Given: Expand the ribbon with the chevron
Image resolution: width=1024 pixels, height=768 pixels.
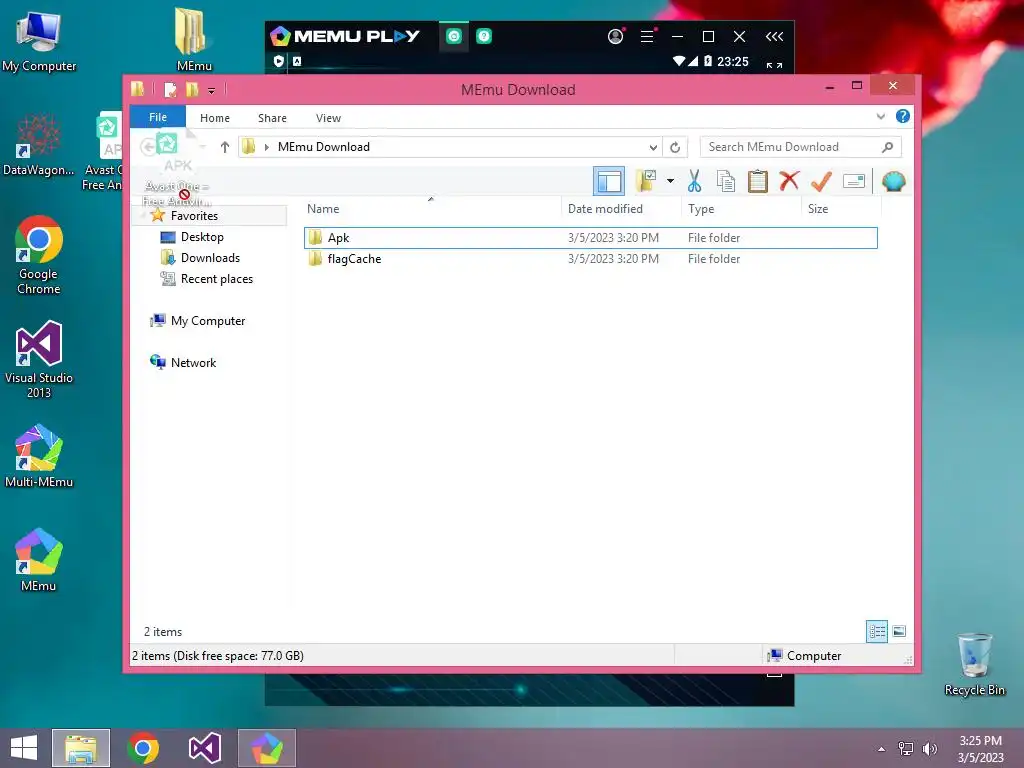Looking at the screenshot, I should tap(880, 116).
